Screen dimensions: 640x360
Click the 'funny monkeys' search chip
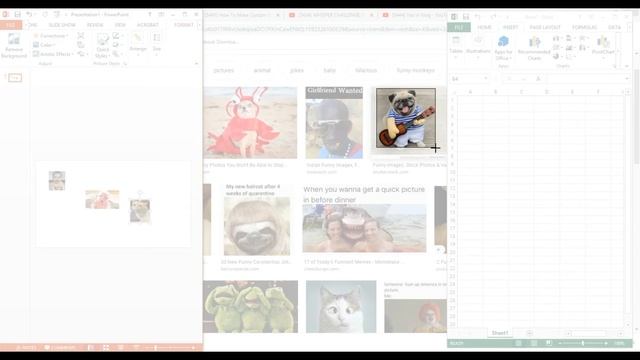[x=416, y=70]
